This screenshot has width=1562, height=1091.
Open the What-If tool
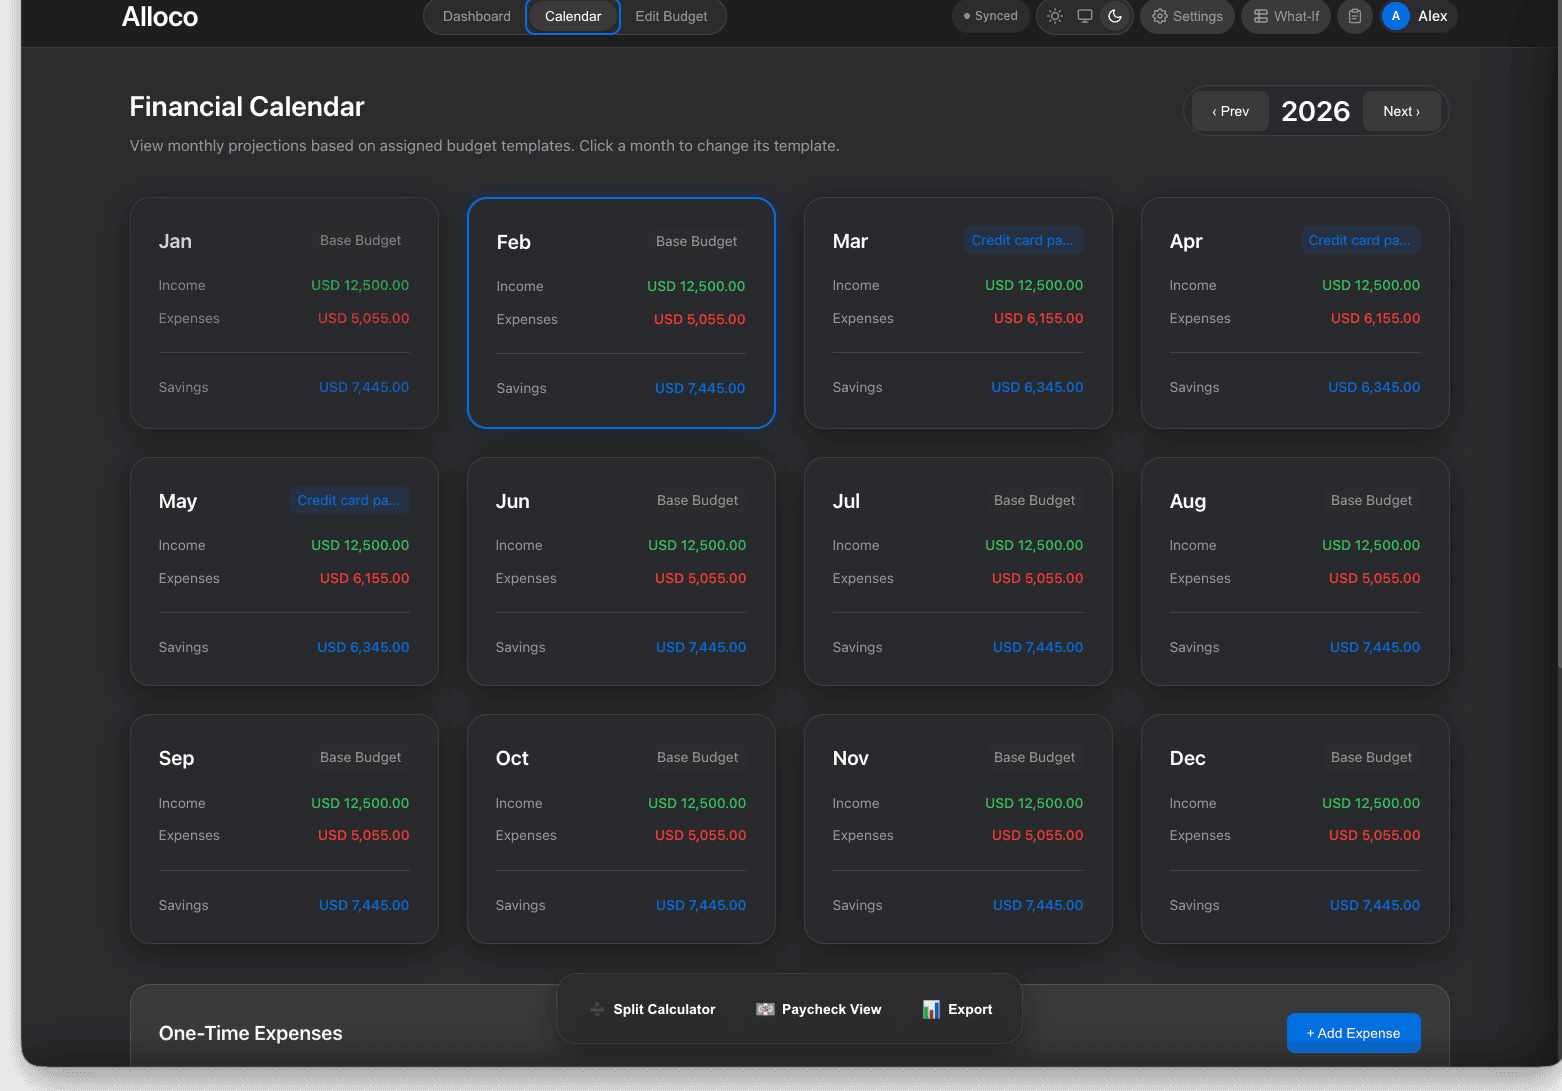[x=1286, y=16]
